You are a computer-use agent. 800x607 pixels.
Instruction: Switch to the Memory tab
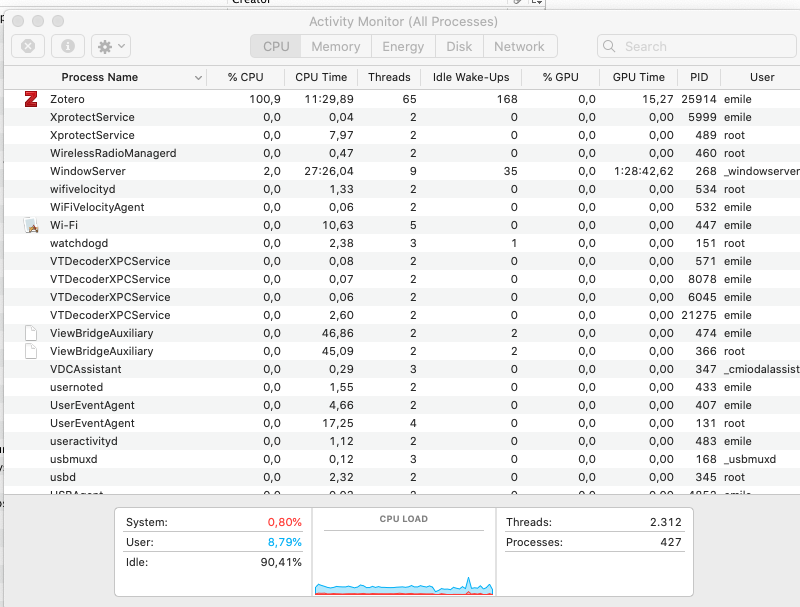(336, 46)
